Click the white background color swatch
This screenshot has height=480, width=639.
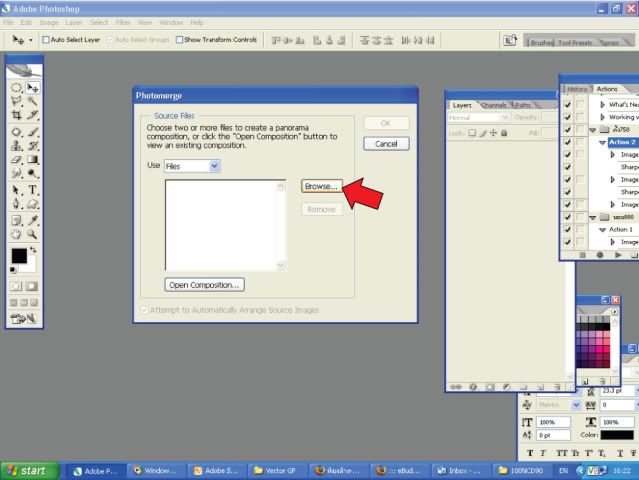click(x=30, y=266)
